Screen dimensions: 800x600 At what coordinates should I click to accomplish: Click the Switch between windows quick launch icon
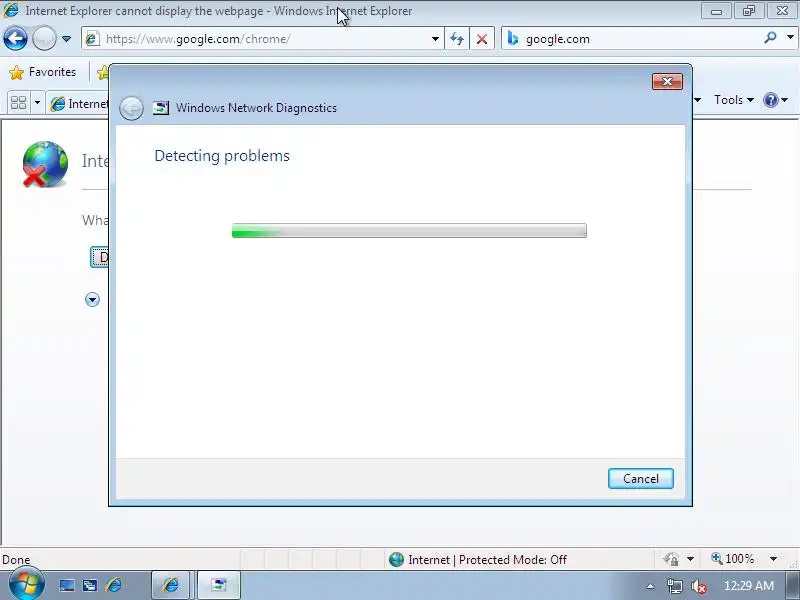click(x=90, y=586)
